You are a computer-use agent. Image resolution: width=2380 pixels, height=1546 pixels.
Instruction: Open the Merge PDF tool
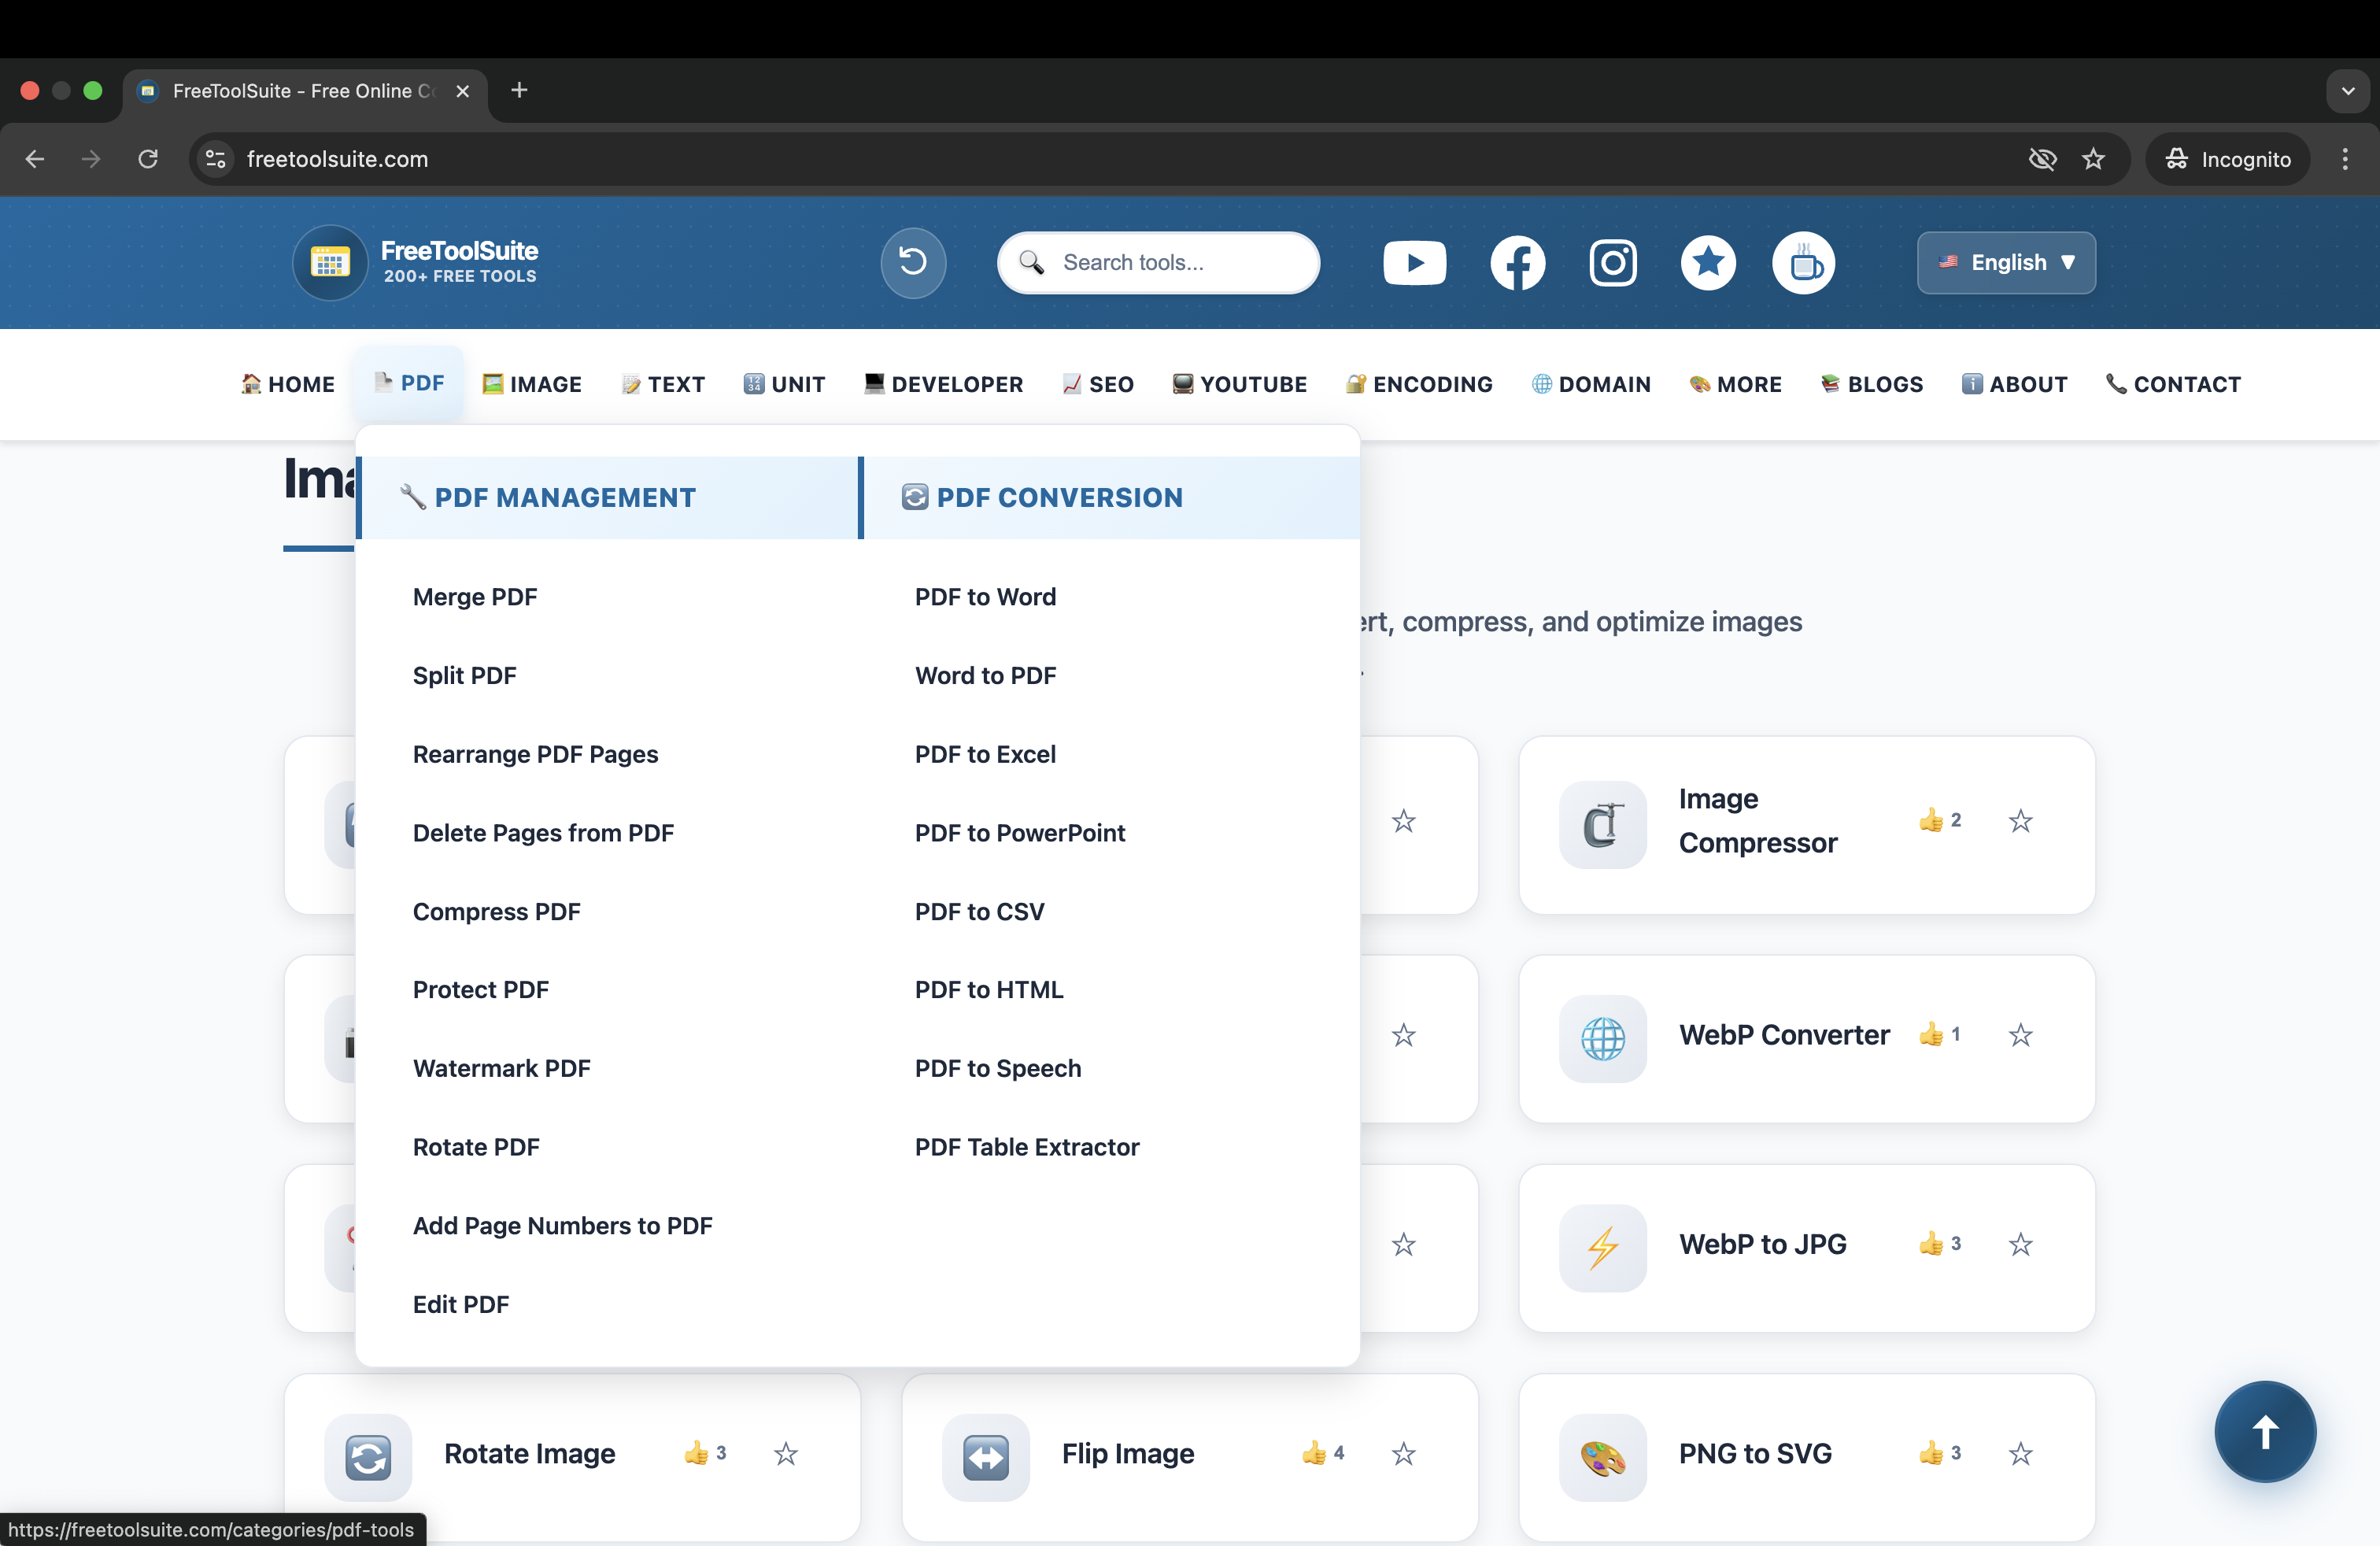475,596
